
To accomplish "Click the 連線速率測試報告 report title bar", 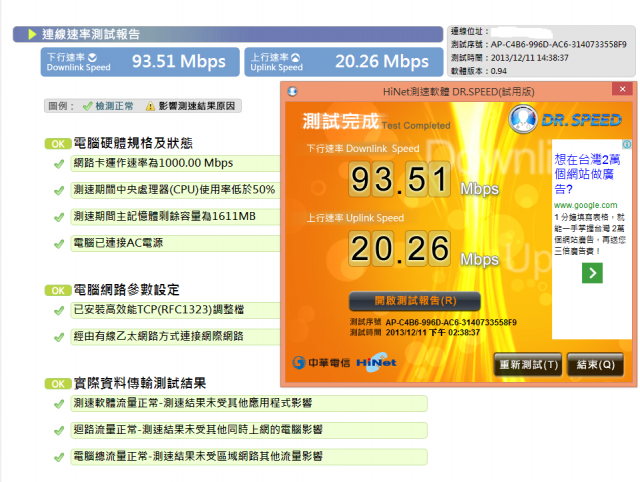I will [228, 34].
